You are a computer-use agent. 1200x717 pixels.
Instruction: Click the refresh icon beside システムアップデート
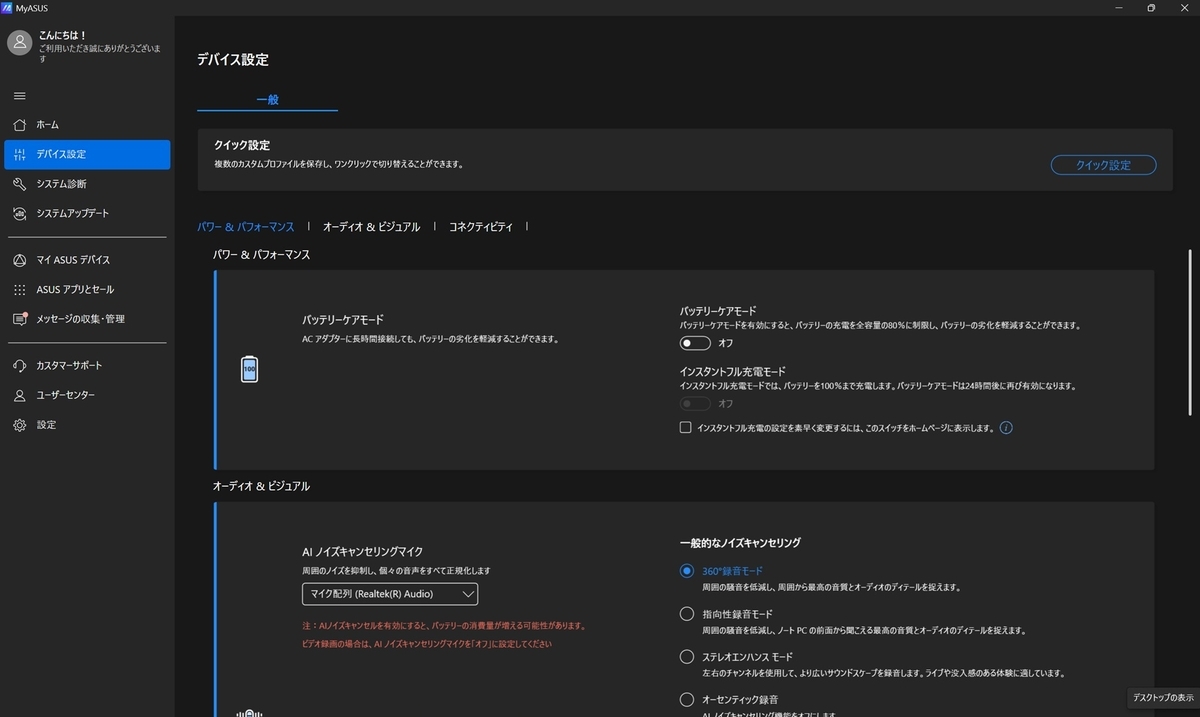[19, 214]
